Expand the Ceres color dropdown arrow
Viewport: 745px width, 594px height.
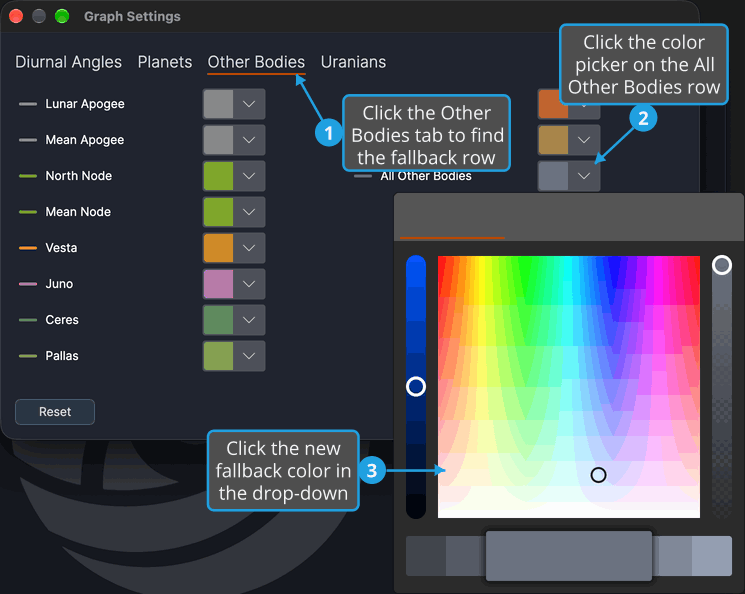[249, 320]
